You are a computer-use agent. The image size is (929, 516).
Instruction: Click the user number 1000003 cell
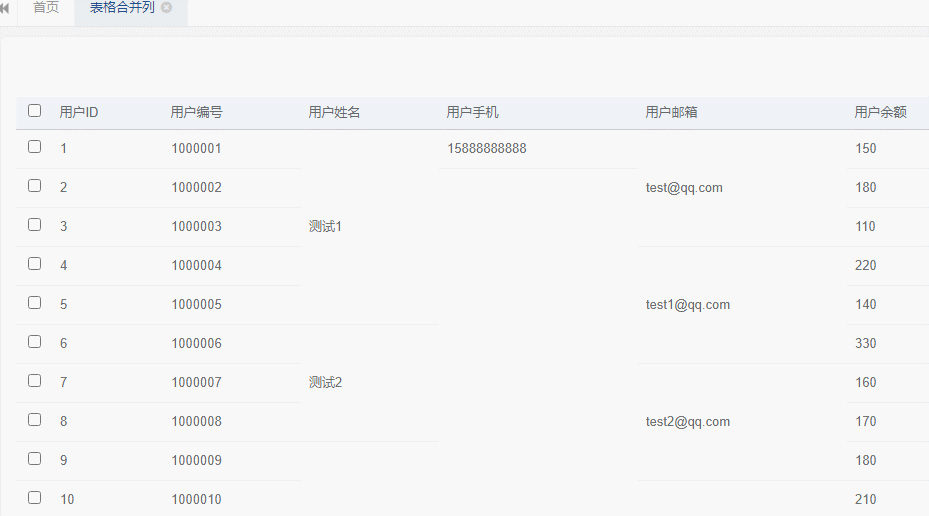(x=196, y=227)
